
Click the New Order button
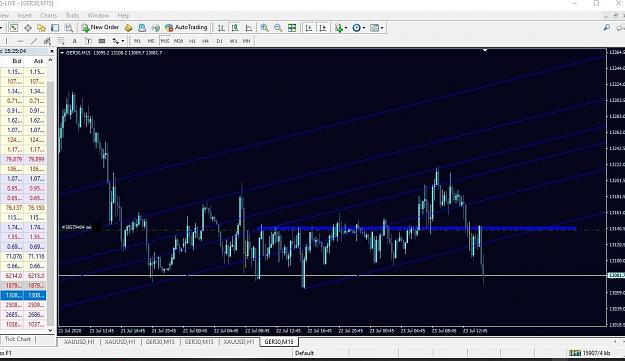[100, 27]
